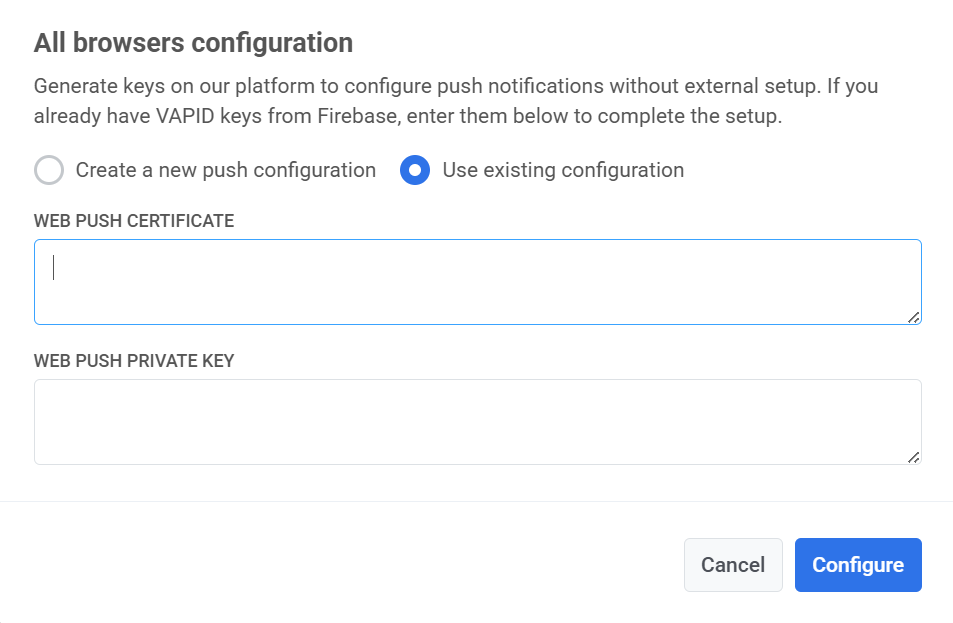Screen dimensions: 953x623
Task: Click the divider line above the footer buttons
Action: pyautogui.click(x=476, y=501)
